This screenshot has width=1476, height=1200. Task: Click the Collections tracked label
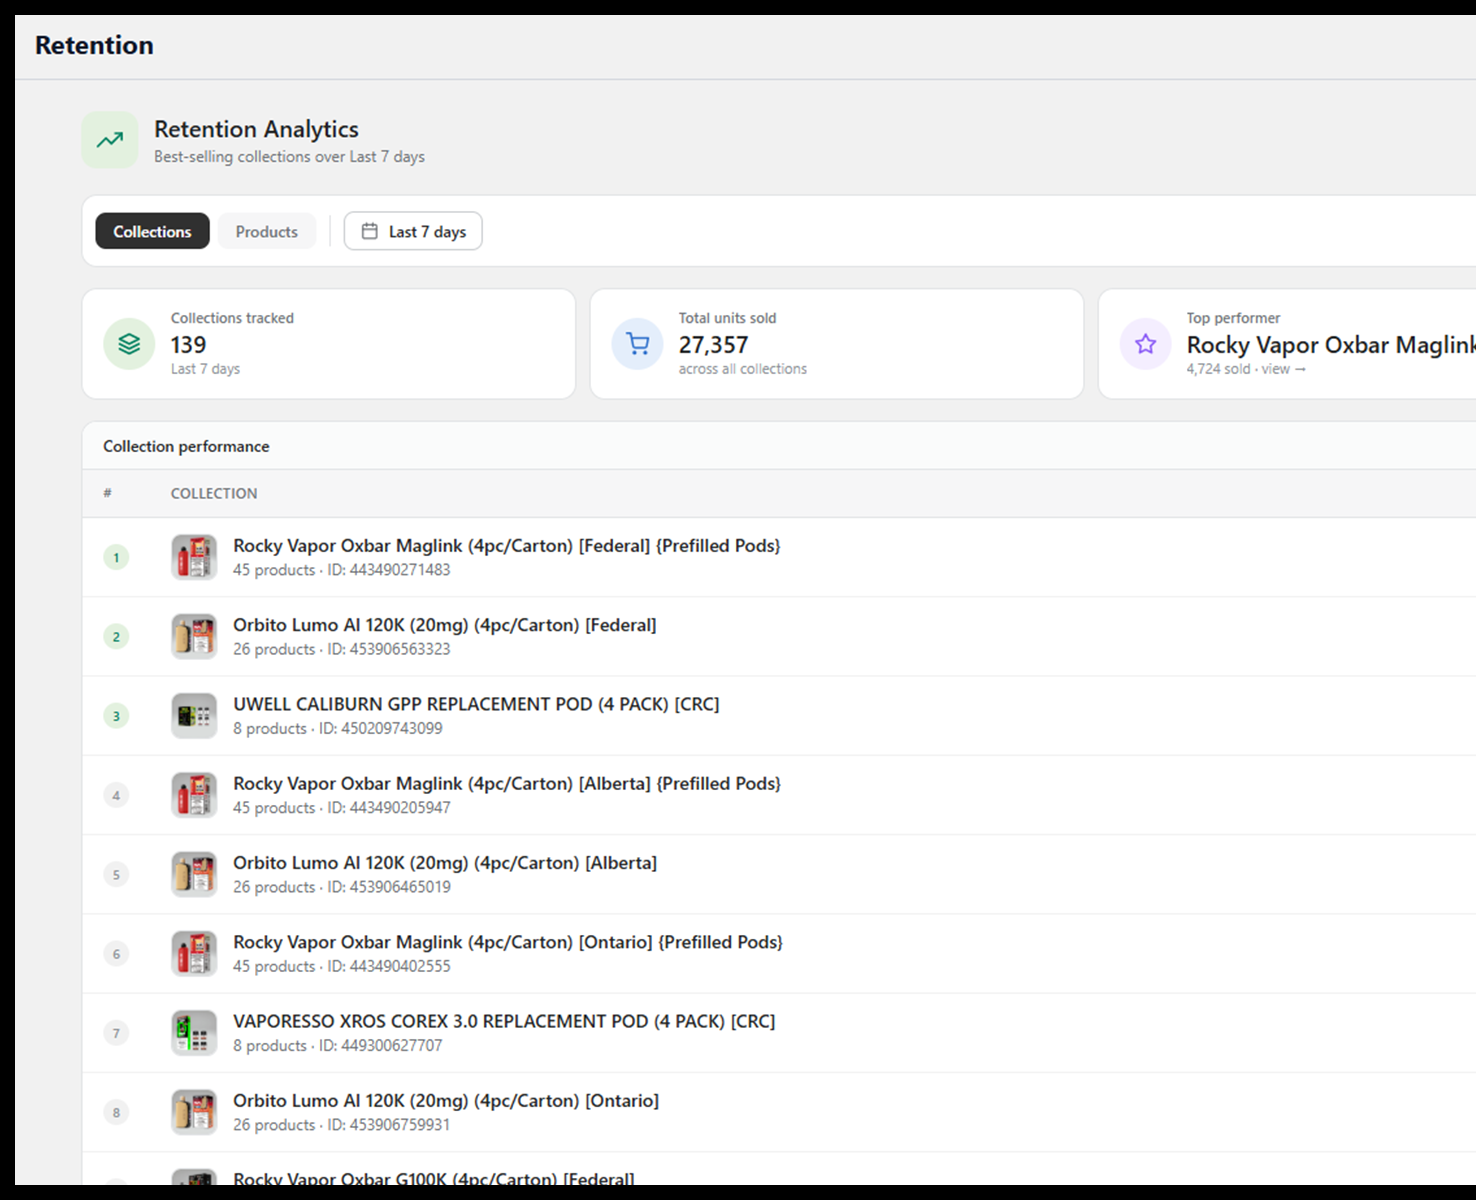(232, 318)
